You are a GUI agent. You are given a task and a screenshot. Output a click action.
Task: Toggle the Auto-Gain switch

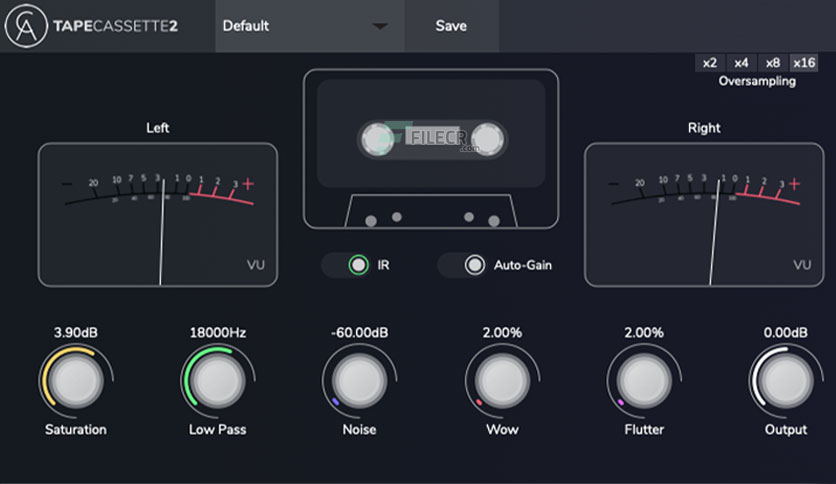[462, 265]
